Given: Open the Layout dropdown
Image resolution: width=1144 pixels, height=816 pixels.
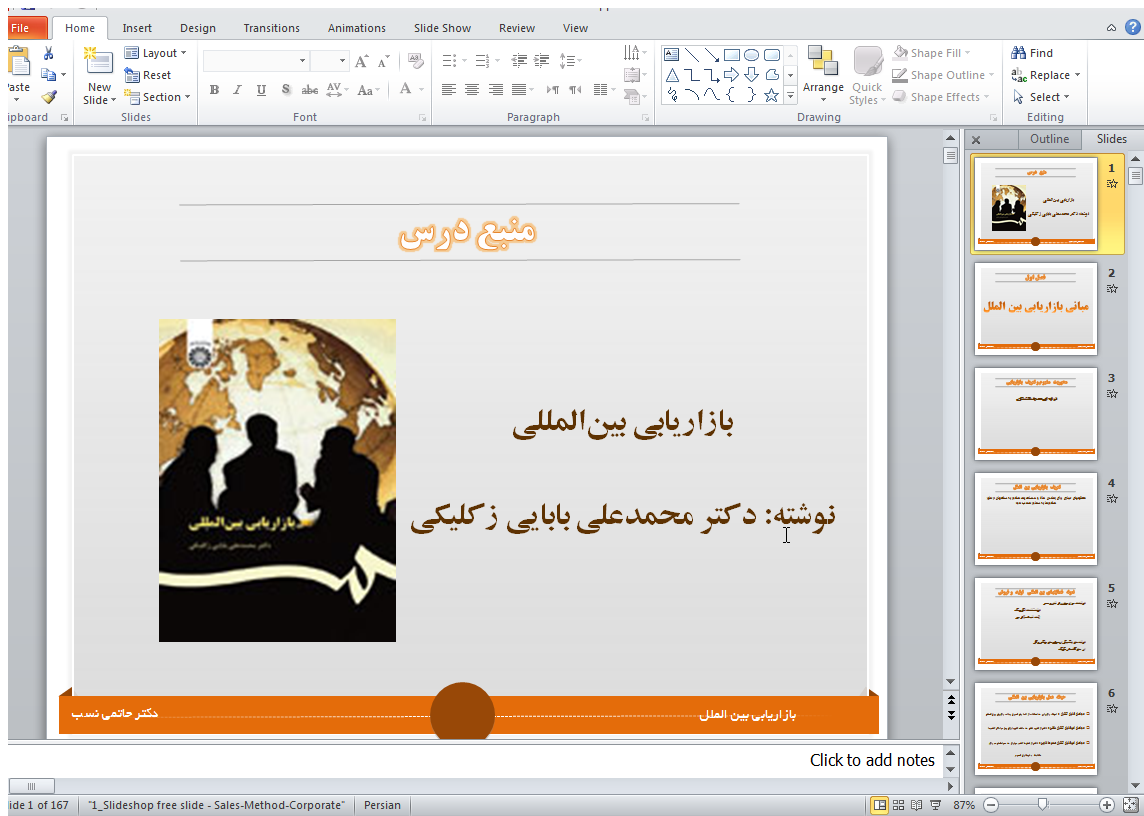Looking at the screenshot, I should [155, 53].
